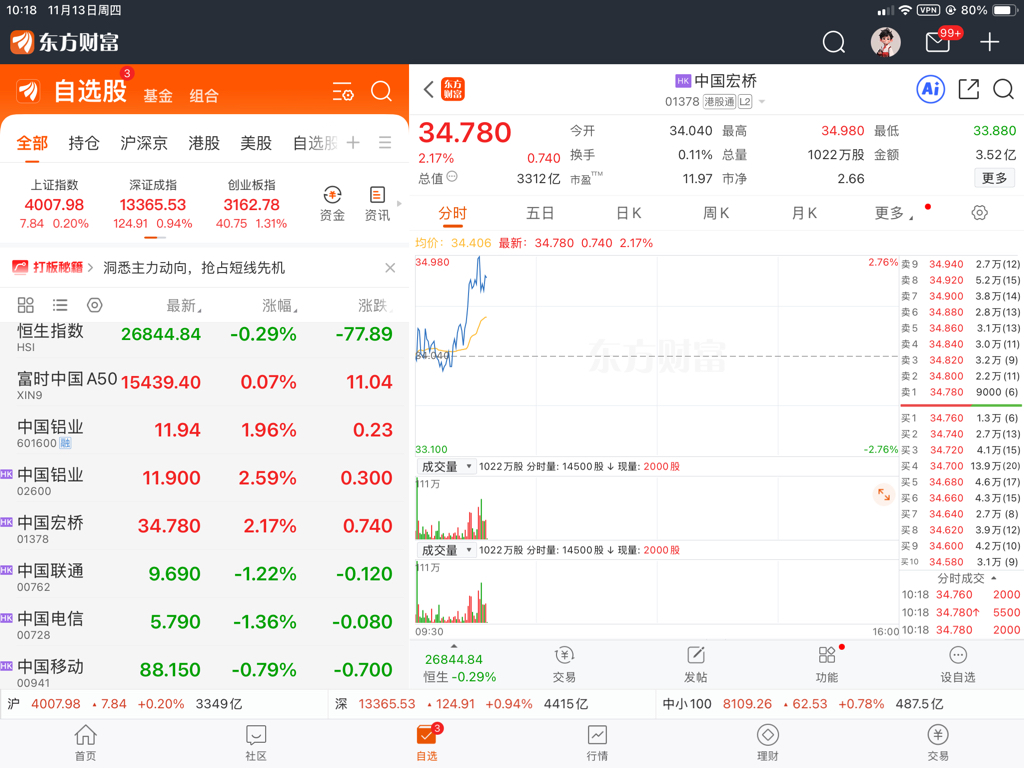
Task: Open 上证指数 index quote
Action: tap(54, 204)
